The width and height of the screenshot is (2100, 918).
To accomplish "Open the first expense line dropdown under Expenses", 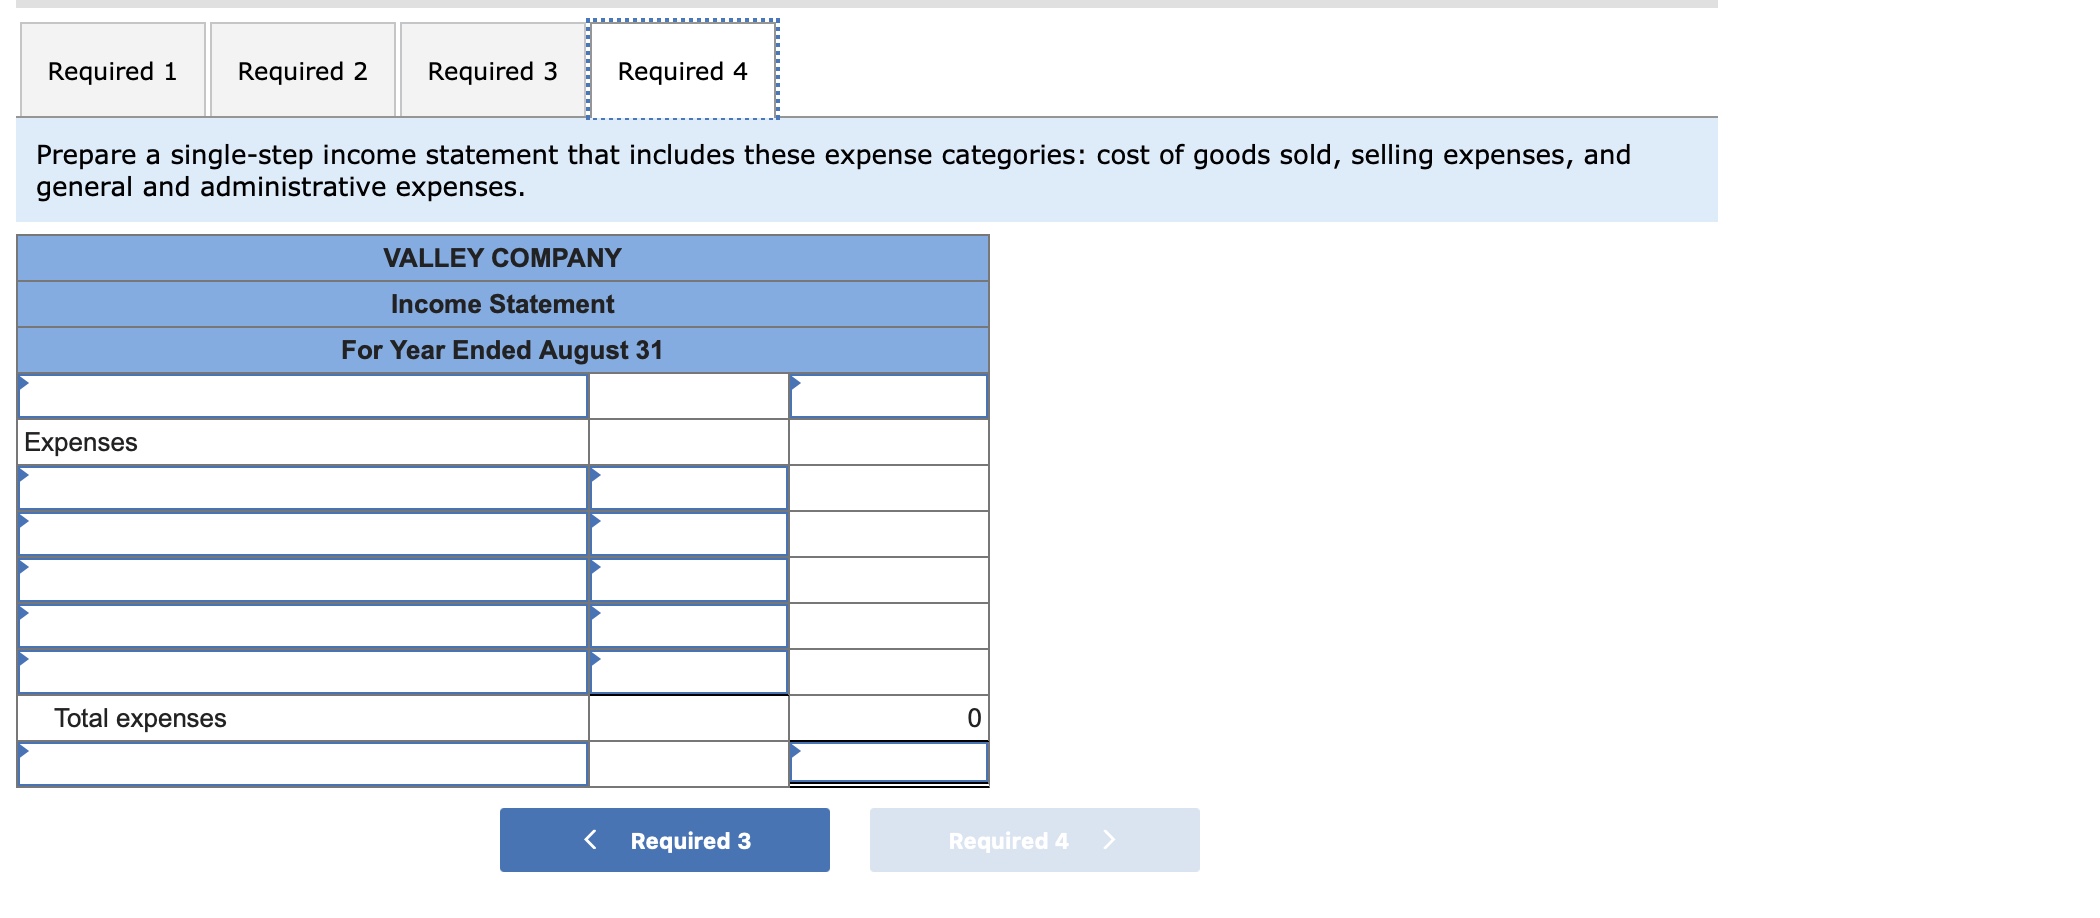I will (x=300, y=488).
